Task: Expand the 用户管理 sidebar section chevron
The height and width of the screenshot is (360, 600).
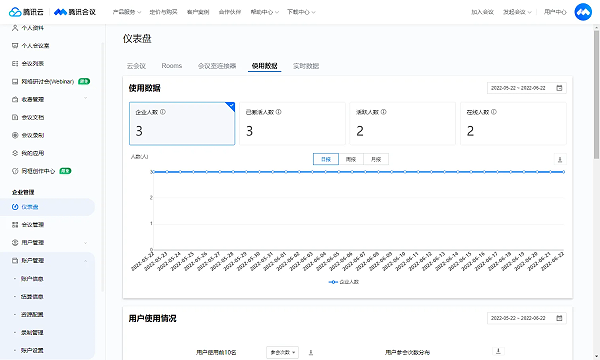Action: (85, 243)
